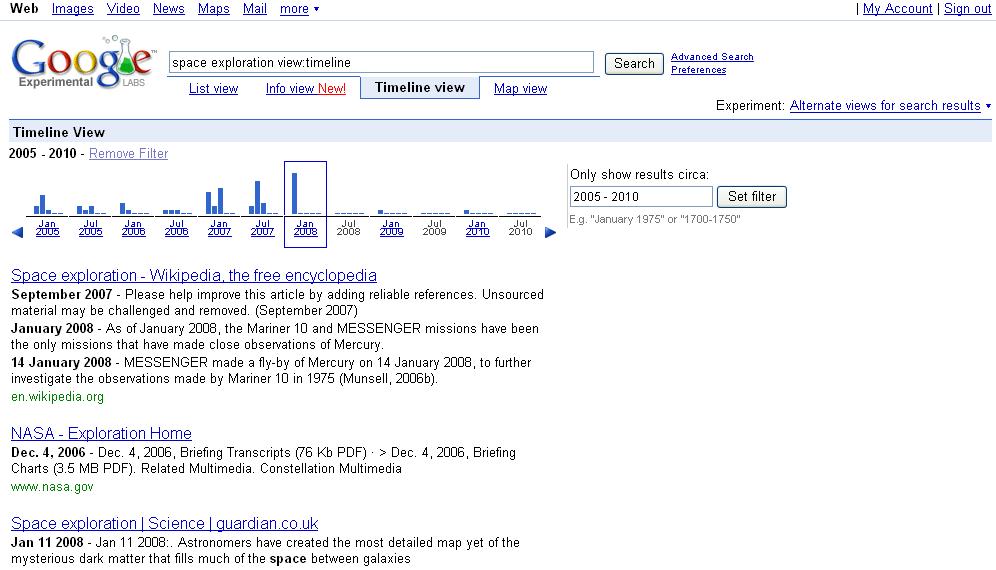The width and height of the screenshot is (996, 570).
Task: Click the 'Jul 2008' timeline label
Action: (348, 227)
